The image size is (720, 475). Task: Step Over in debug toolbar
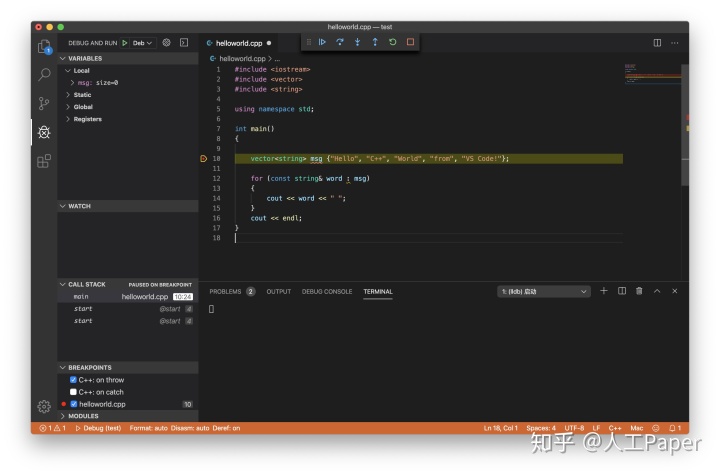coord(340,42)
